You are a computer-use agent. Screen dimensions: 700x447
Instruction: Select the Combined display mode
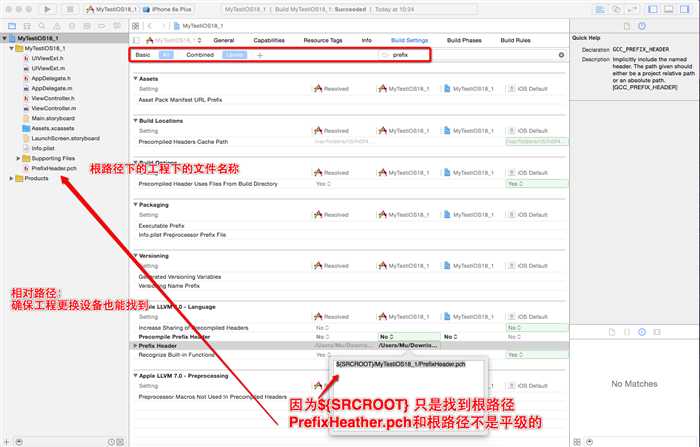pyautogui.click(x=200, y=55)
